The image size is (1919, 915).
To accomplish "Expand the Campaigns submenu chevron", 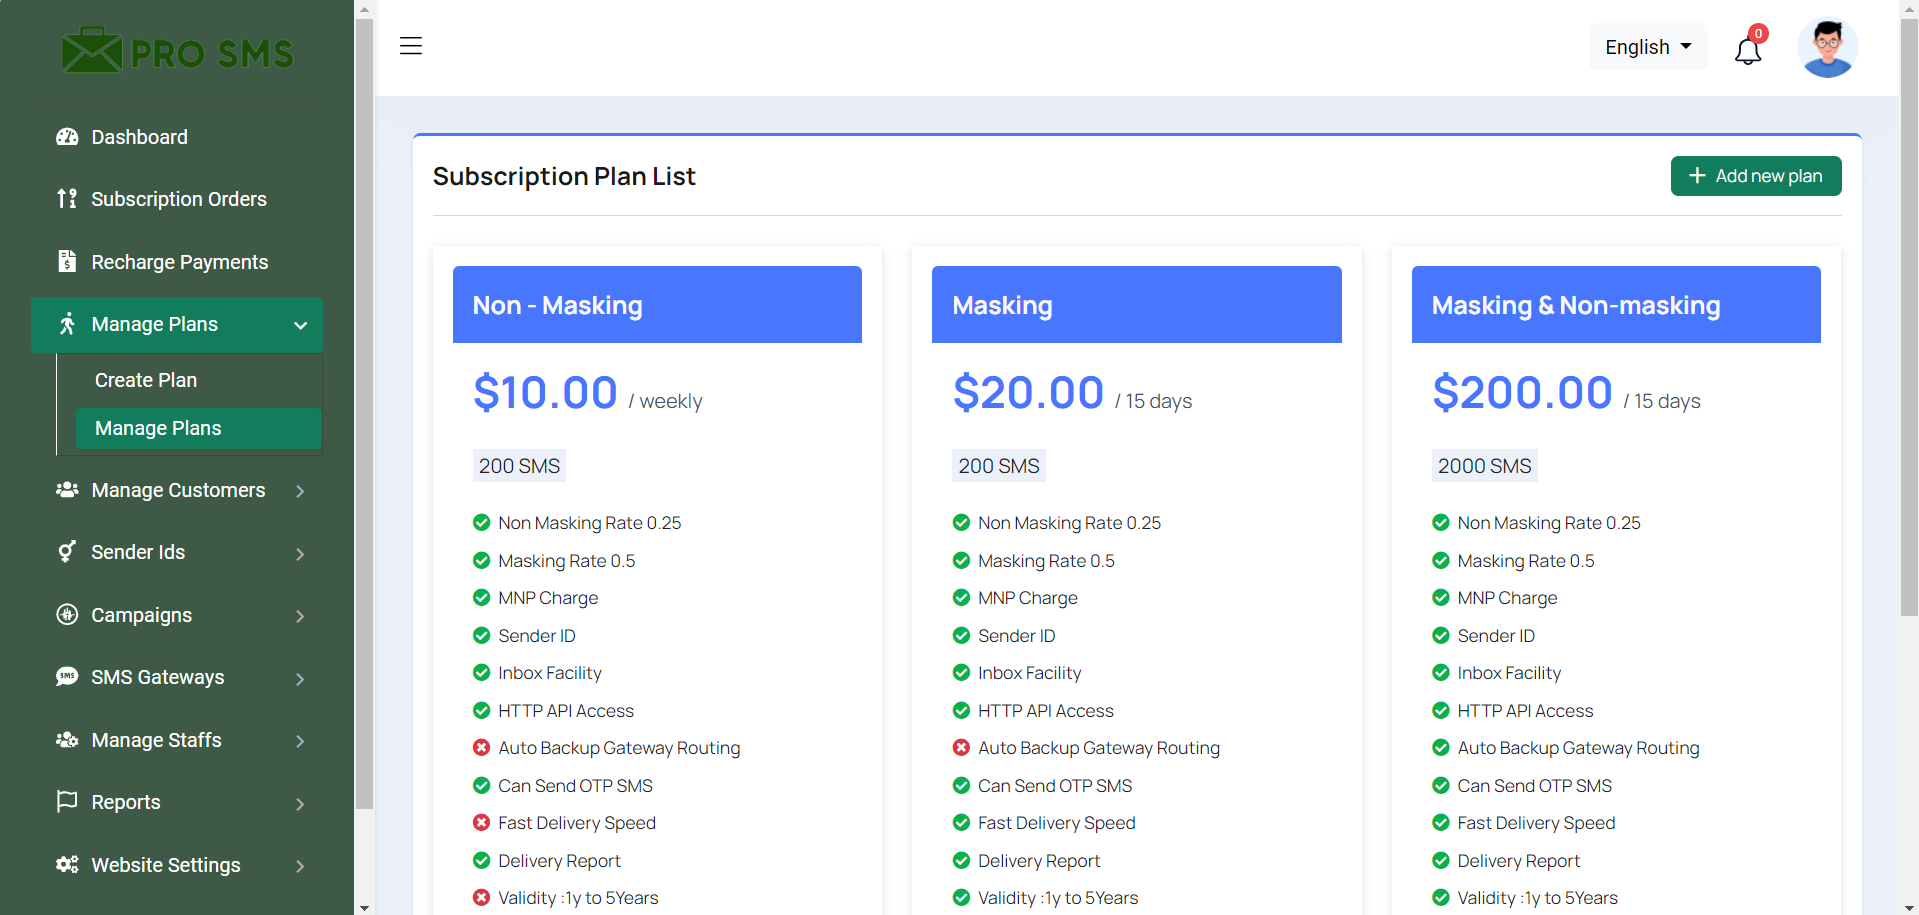I will (x=300, y=616).
